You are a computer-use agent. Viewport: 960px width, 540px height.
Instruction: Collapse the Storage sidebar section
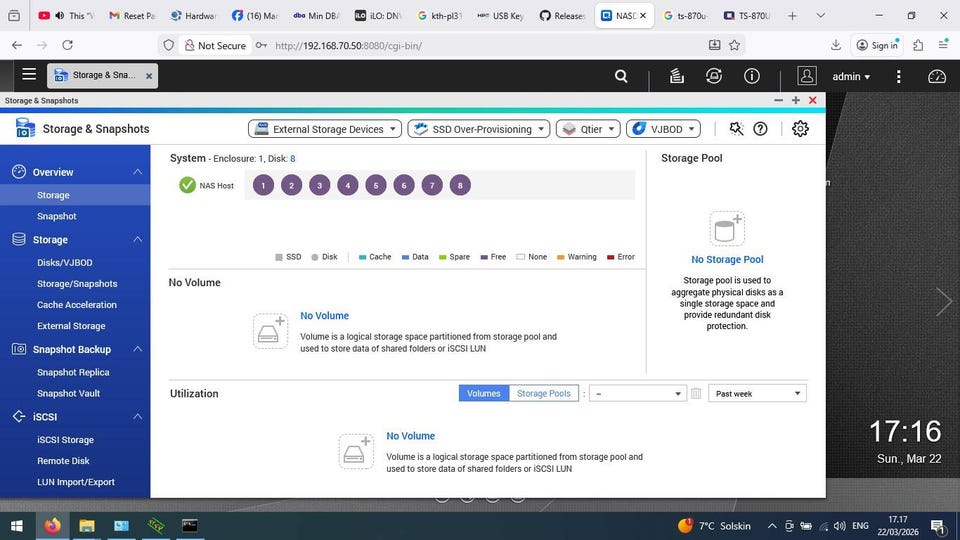click(138, 239)
